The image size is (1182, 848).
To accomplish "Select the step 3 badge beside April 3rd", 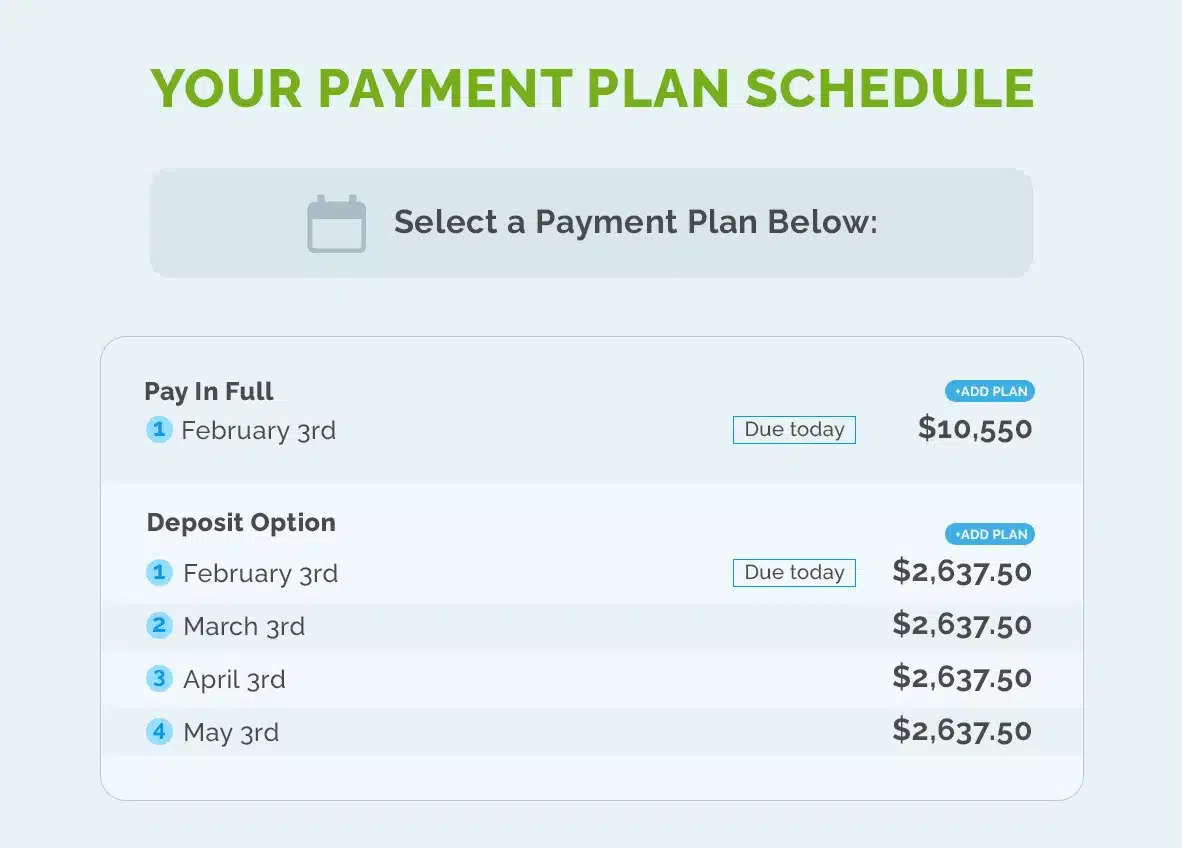I will tap(159, 679).
